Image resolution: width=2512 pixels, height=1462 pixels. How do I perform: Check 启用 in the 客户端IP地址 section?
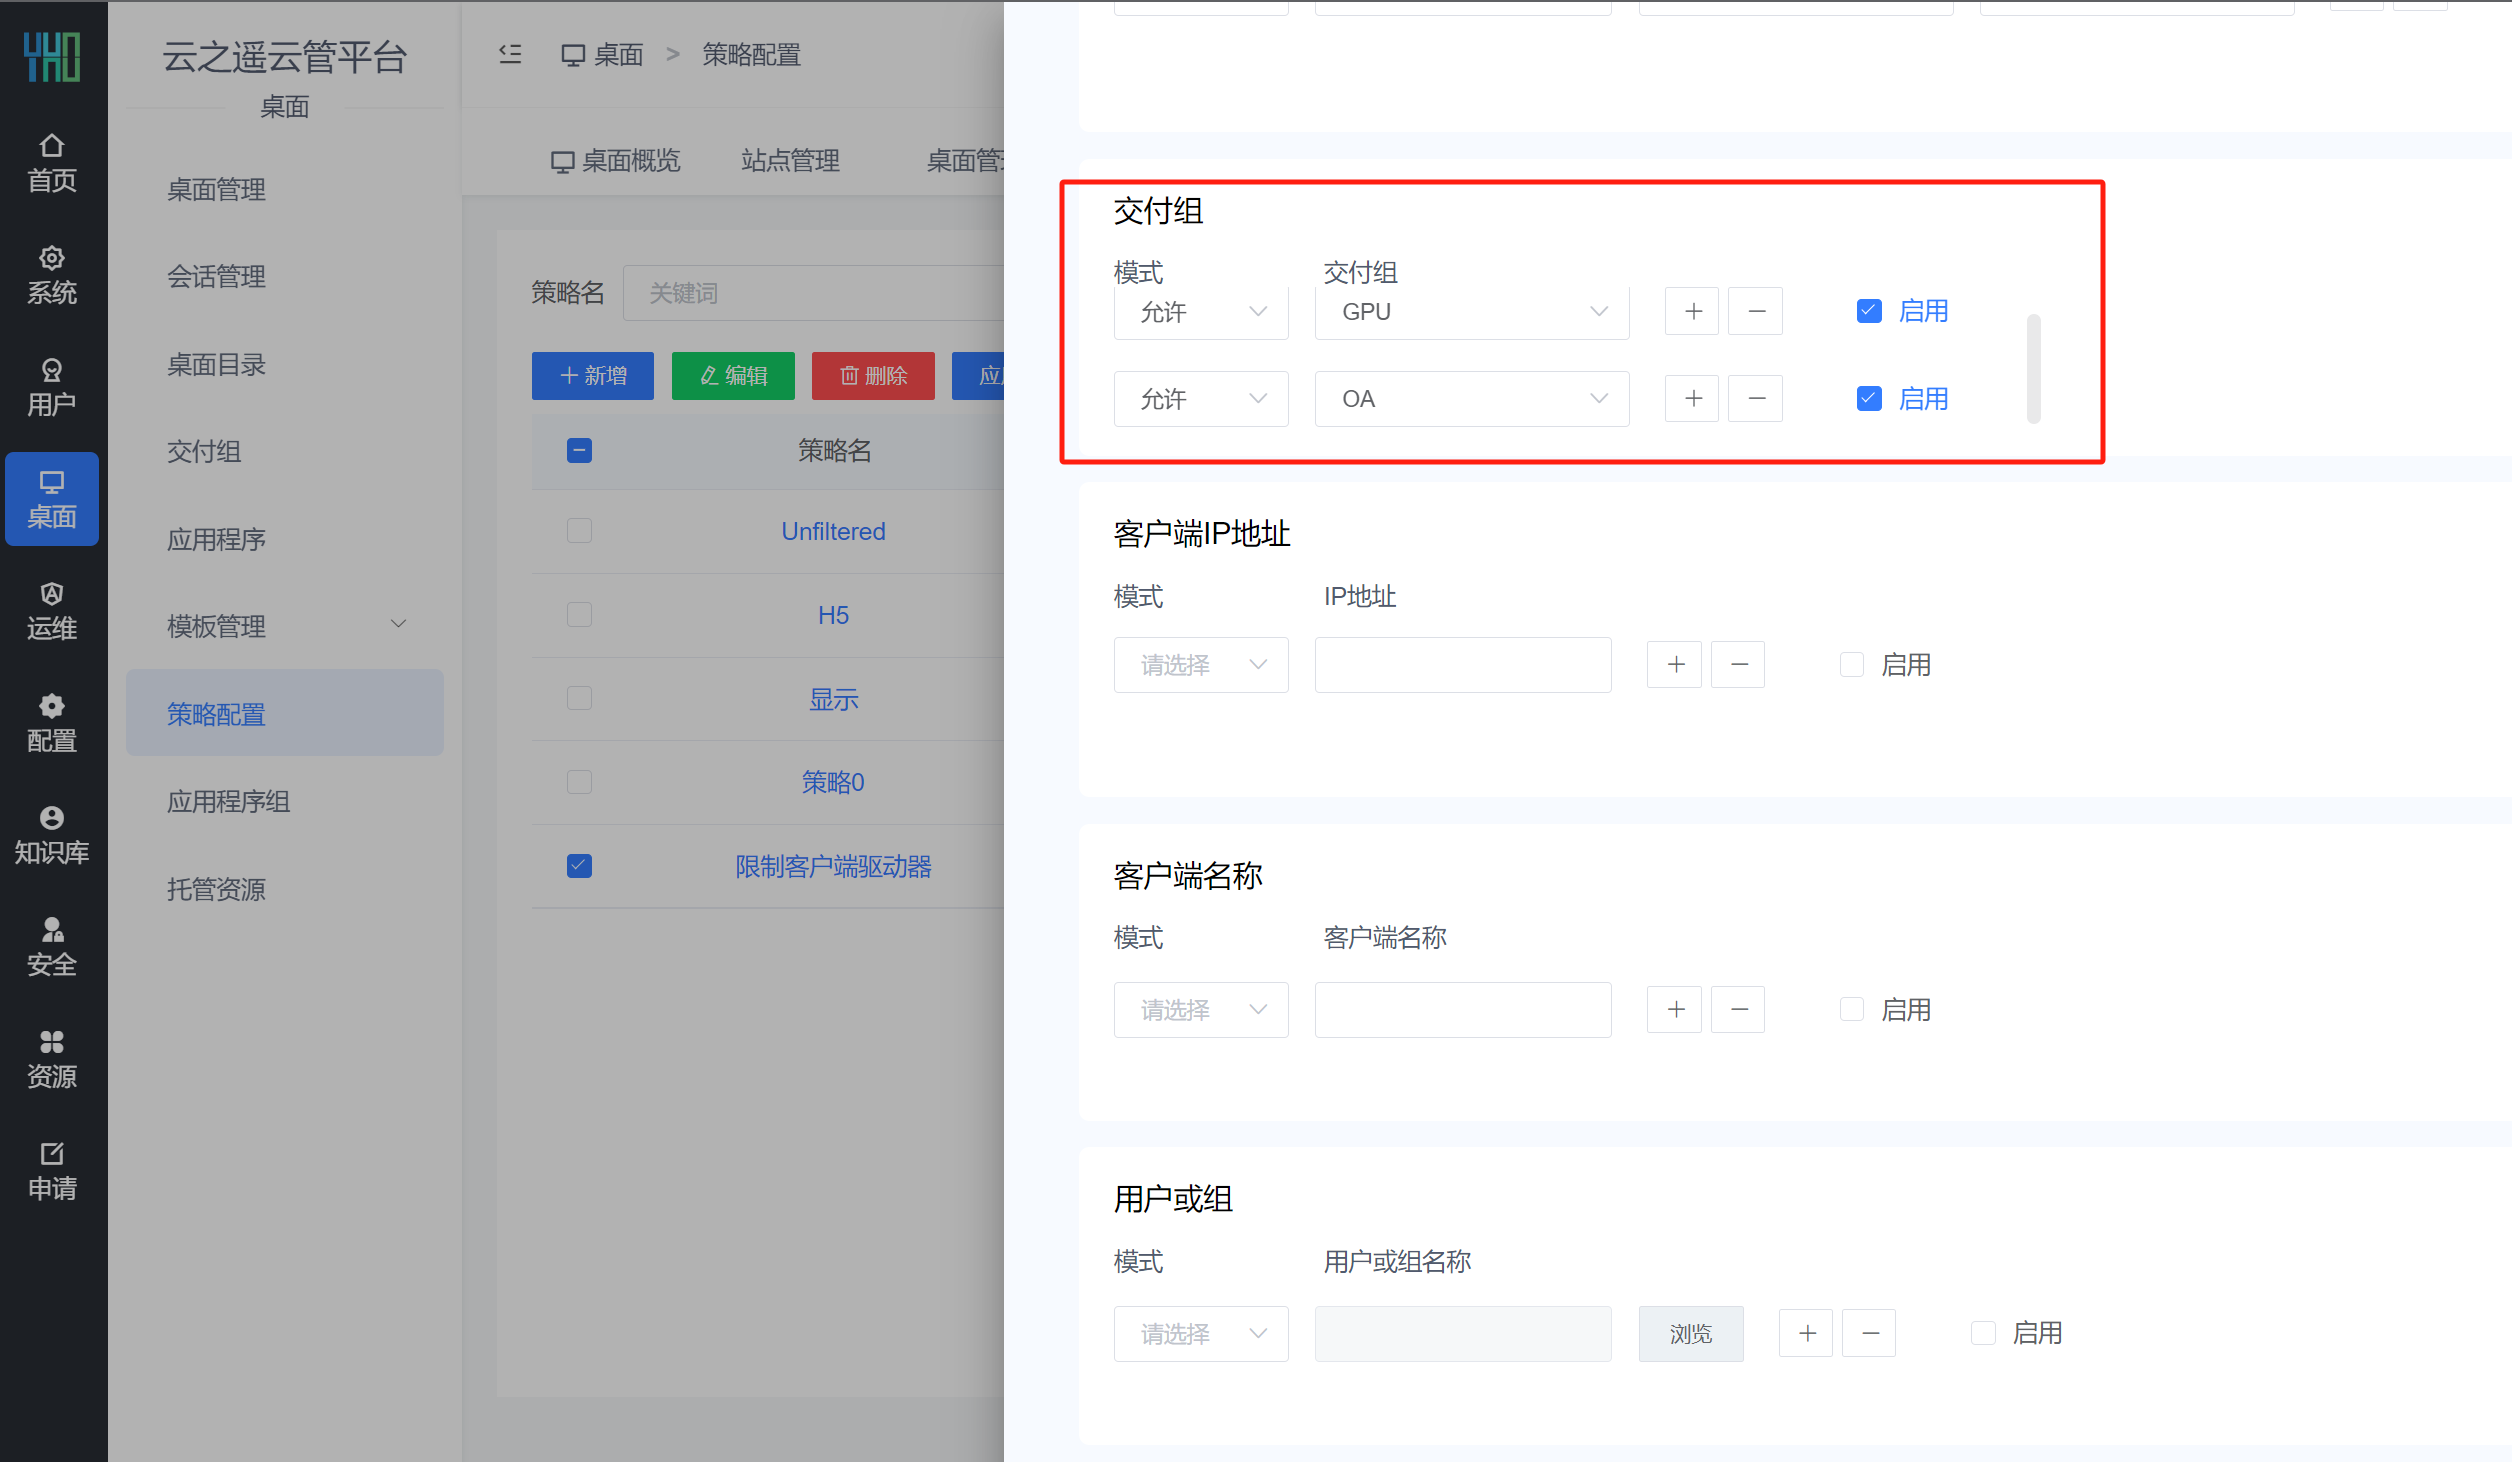pos(1852,664)
